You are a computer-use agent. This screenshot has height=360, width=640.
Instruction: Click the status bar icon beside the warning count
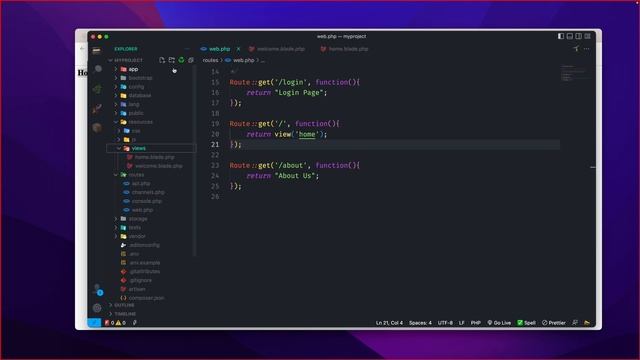pos(135,323)
